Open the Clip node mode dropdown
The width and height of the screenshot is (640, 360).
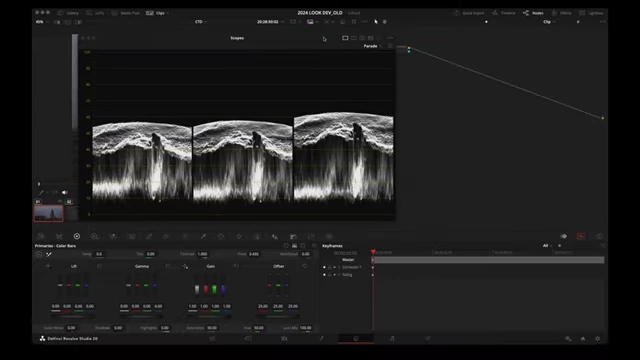(549, 22)
